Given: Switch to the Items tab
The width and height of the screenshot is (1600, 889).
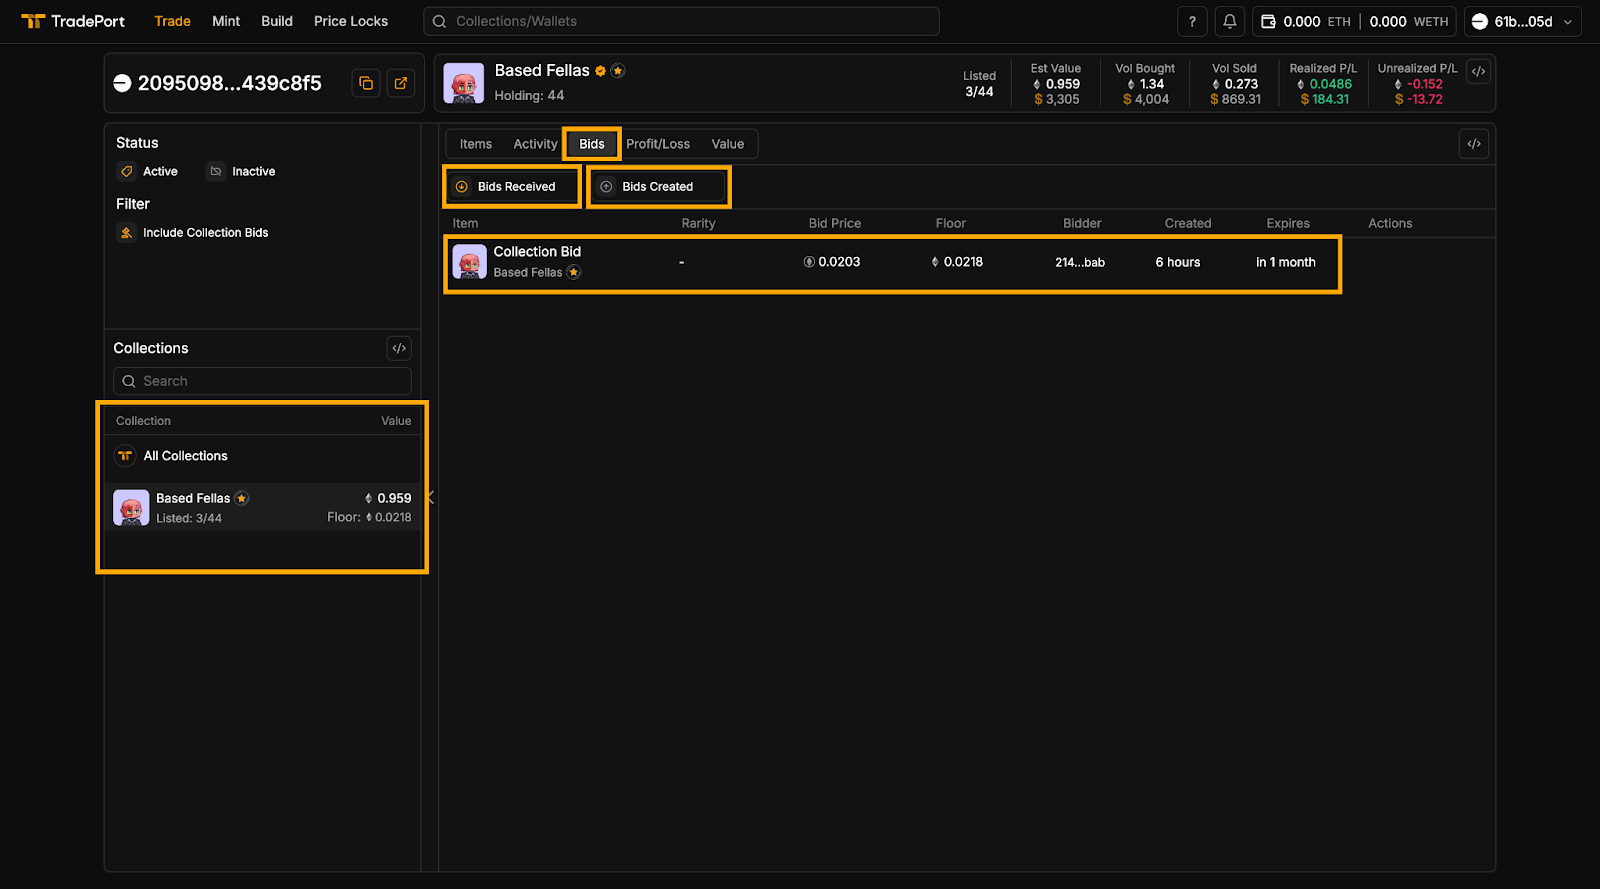Looking at the screenshot, I should (476, 144).
